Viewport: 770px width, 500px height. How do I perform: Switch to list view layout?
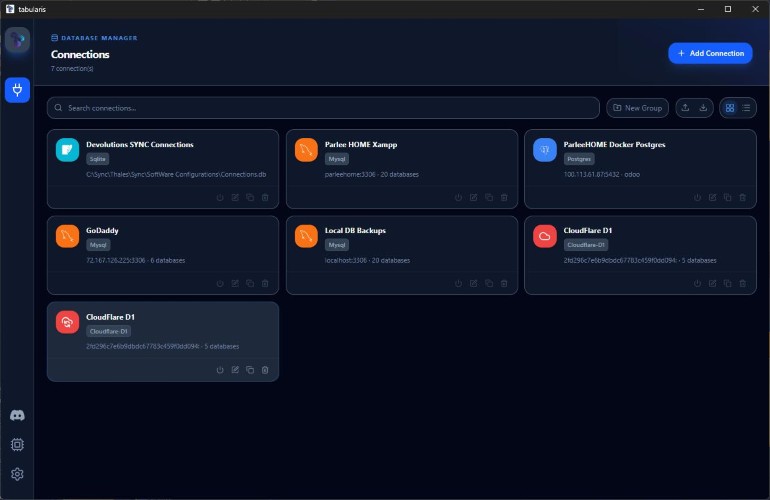pyautogui.click(x=746, y=108)
